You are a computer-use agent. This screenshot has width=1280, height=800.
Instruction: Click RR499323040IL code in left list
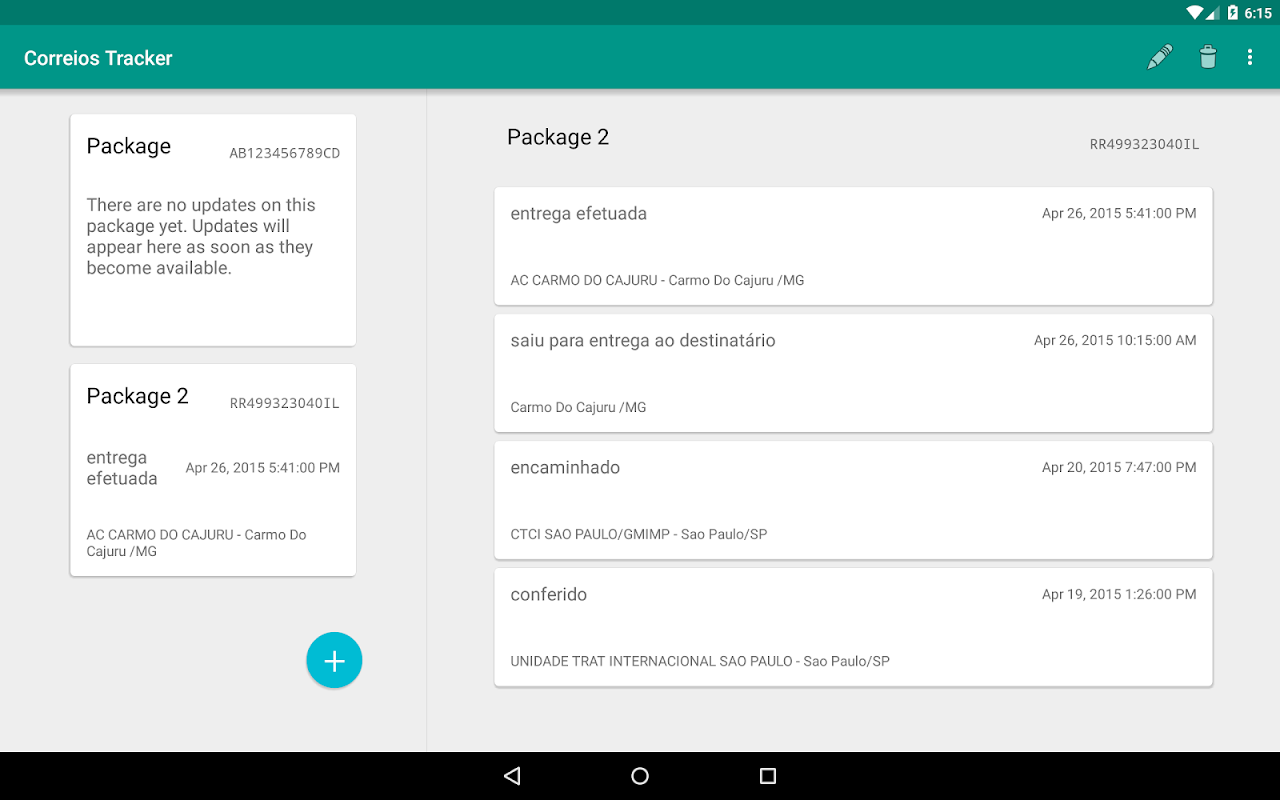tap(285, 403)
